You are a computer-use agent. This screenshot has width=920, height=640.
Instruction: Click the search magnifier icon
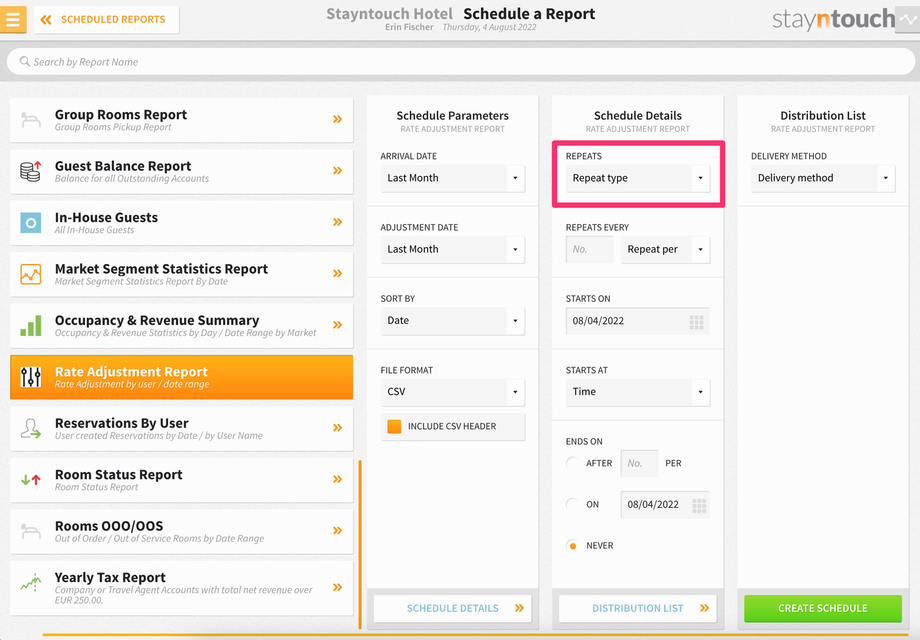(x=25, y=61)
